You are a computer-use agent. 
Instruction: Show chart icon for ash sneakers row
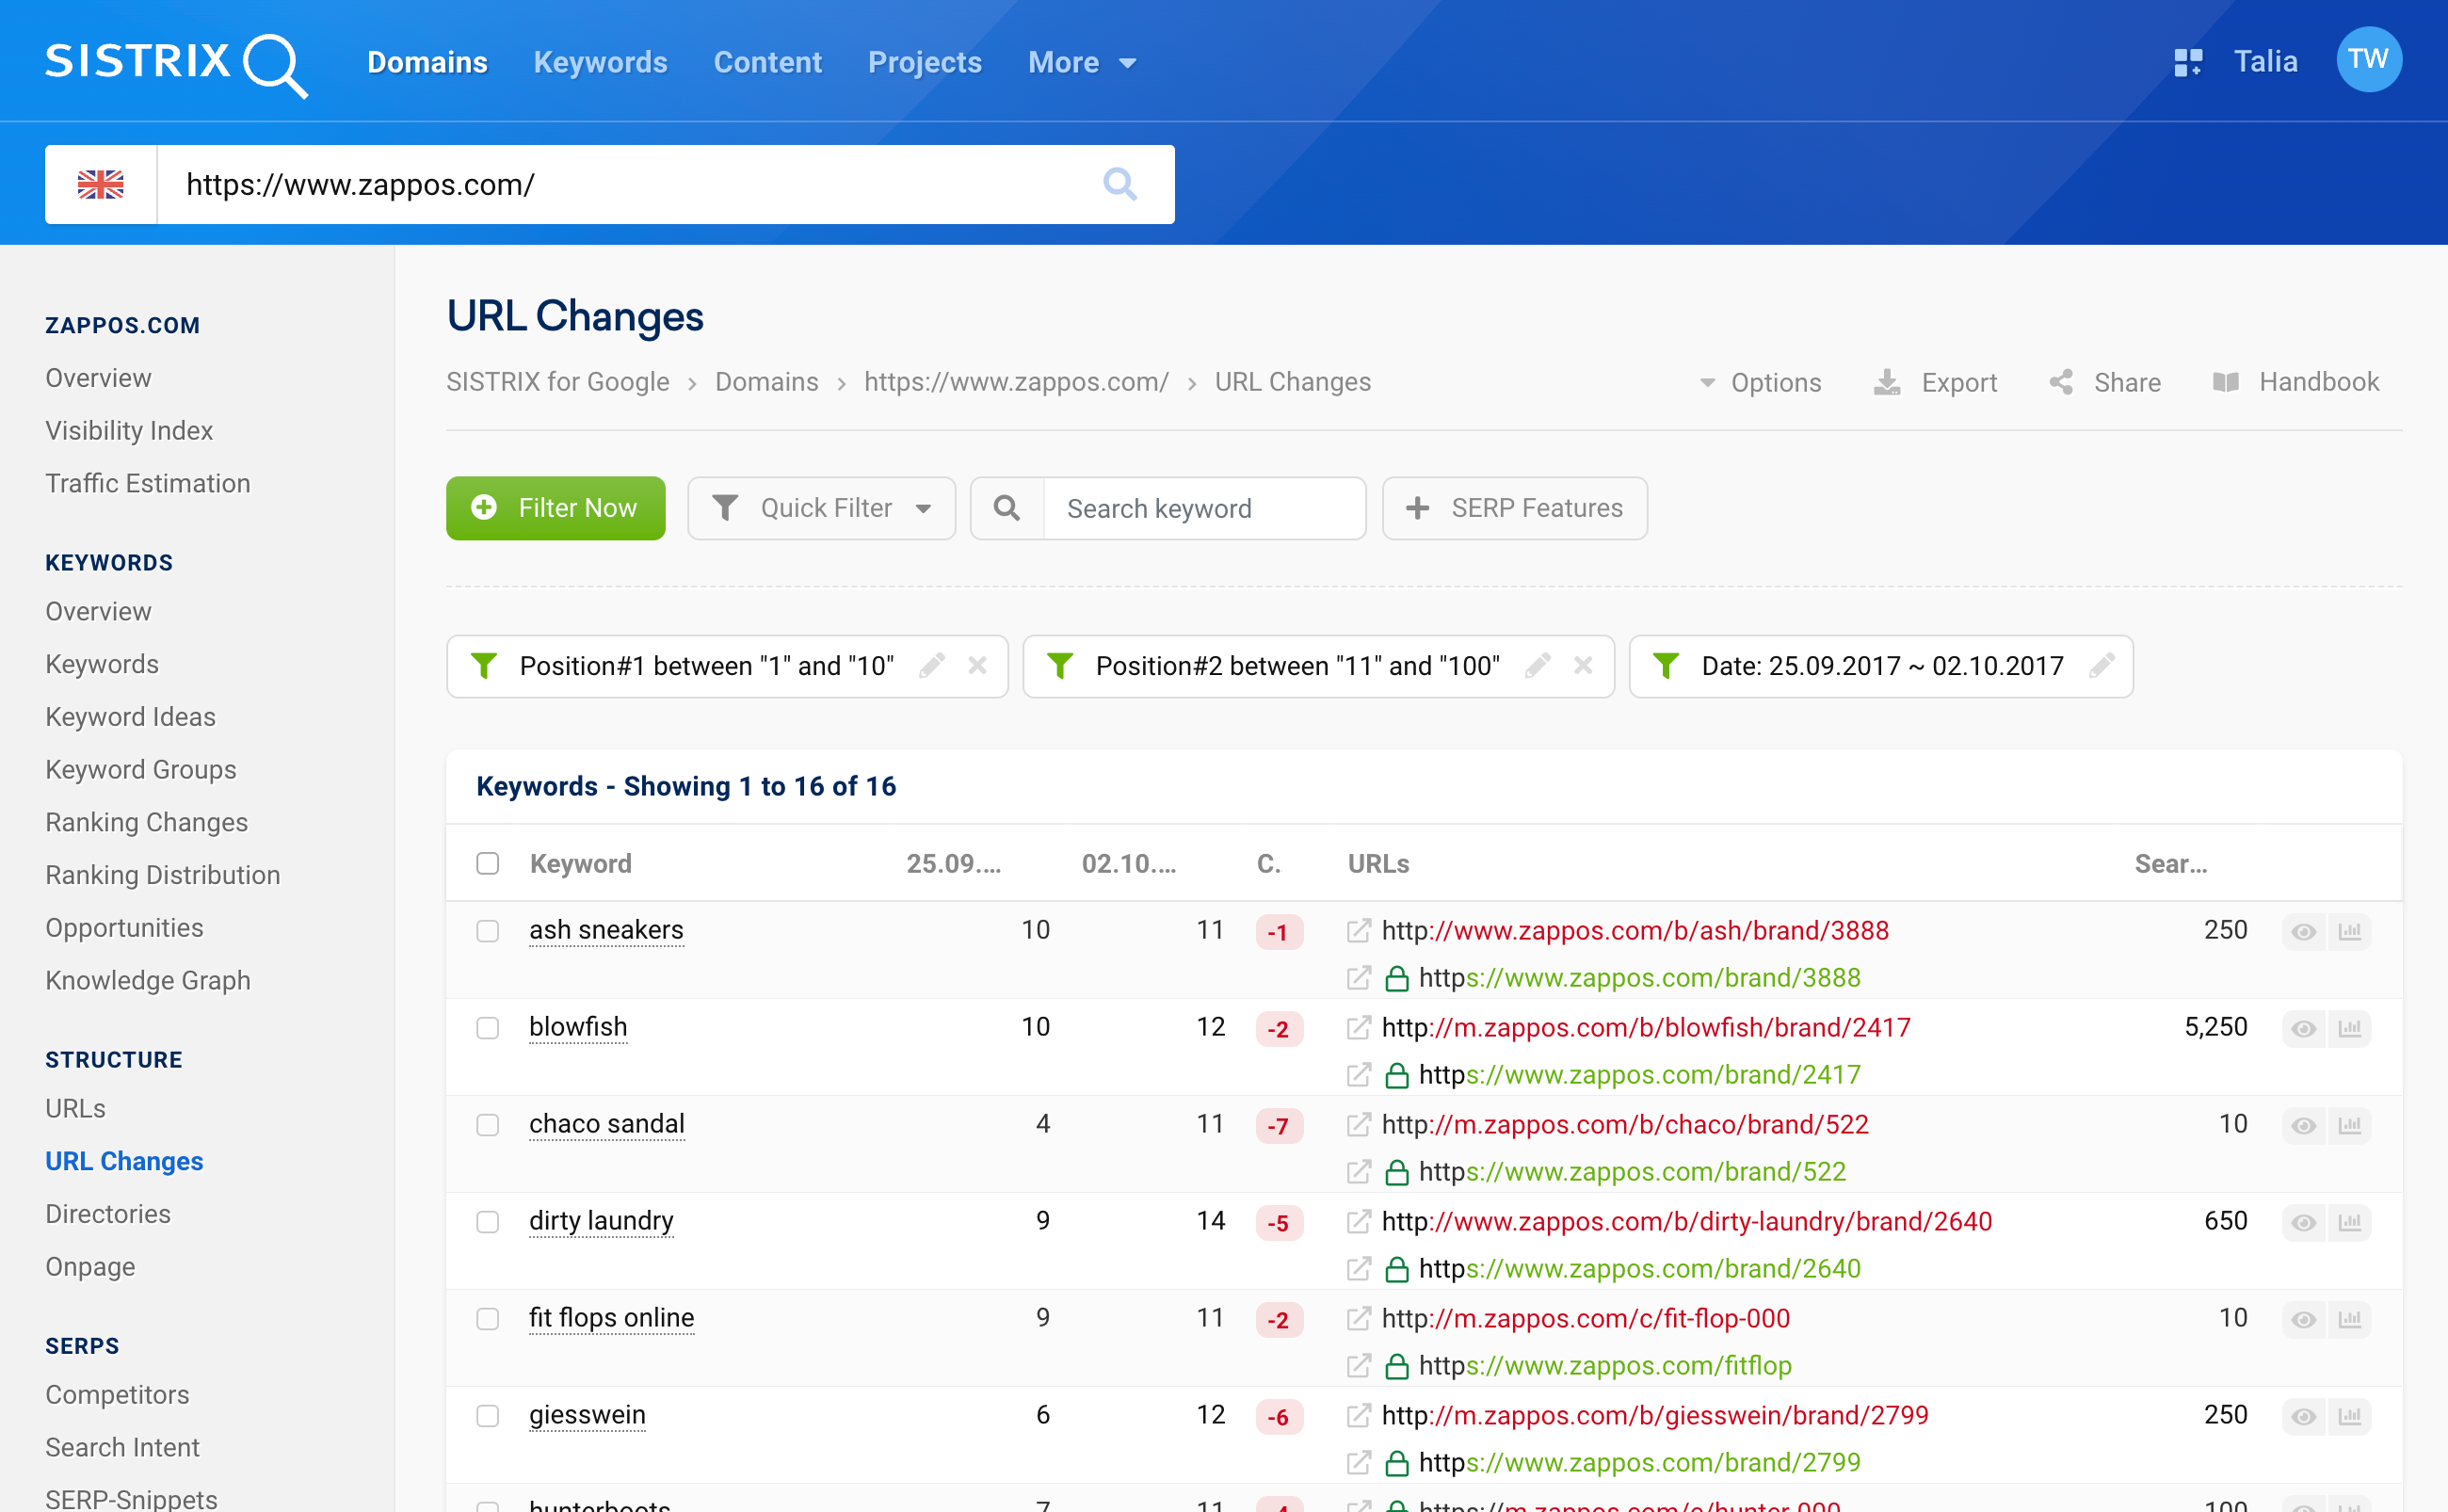tap(2350, 932)
